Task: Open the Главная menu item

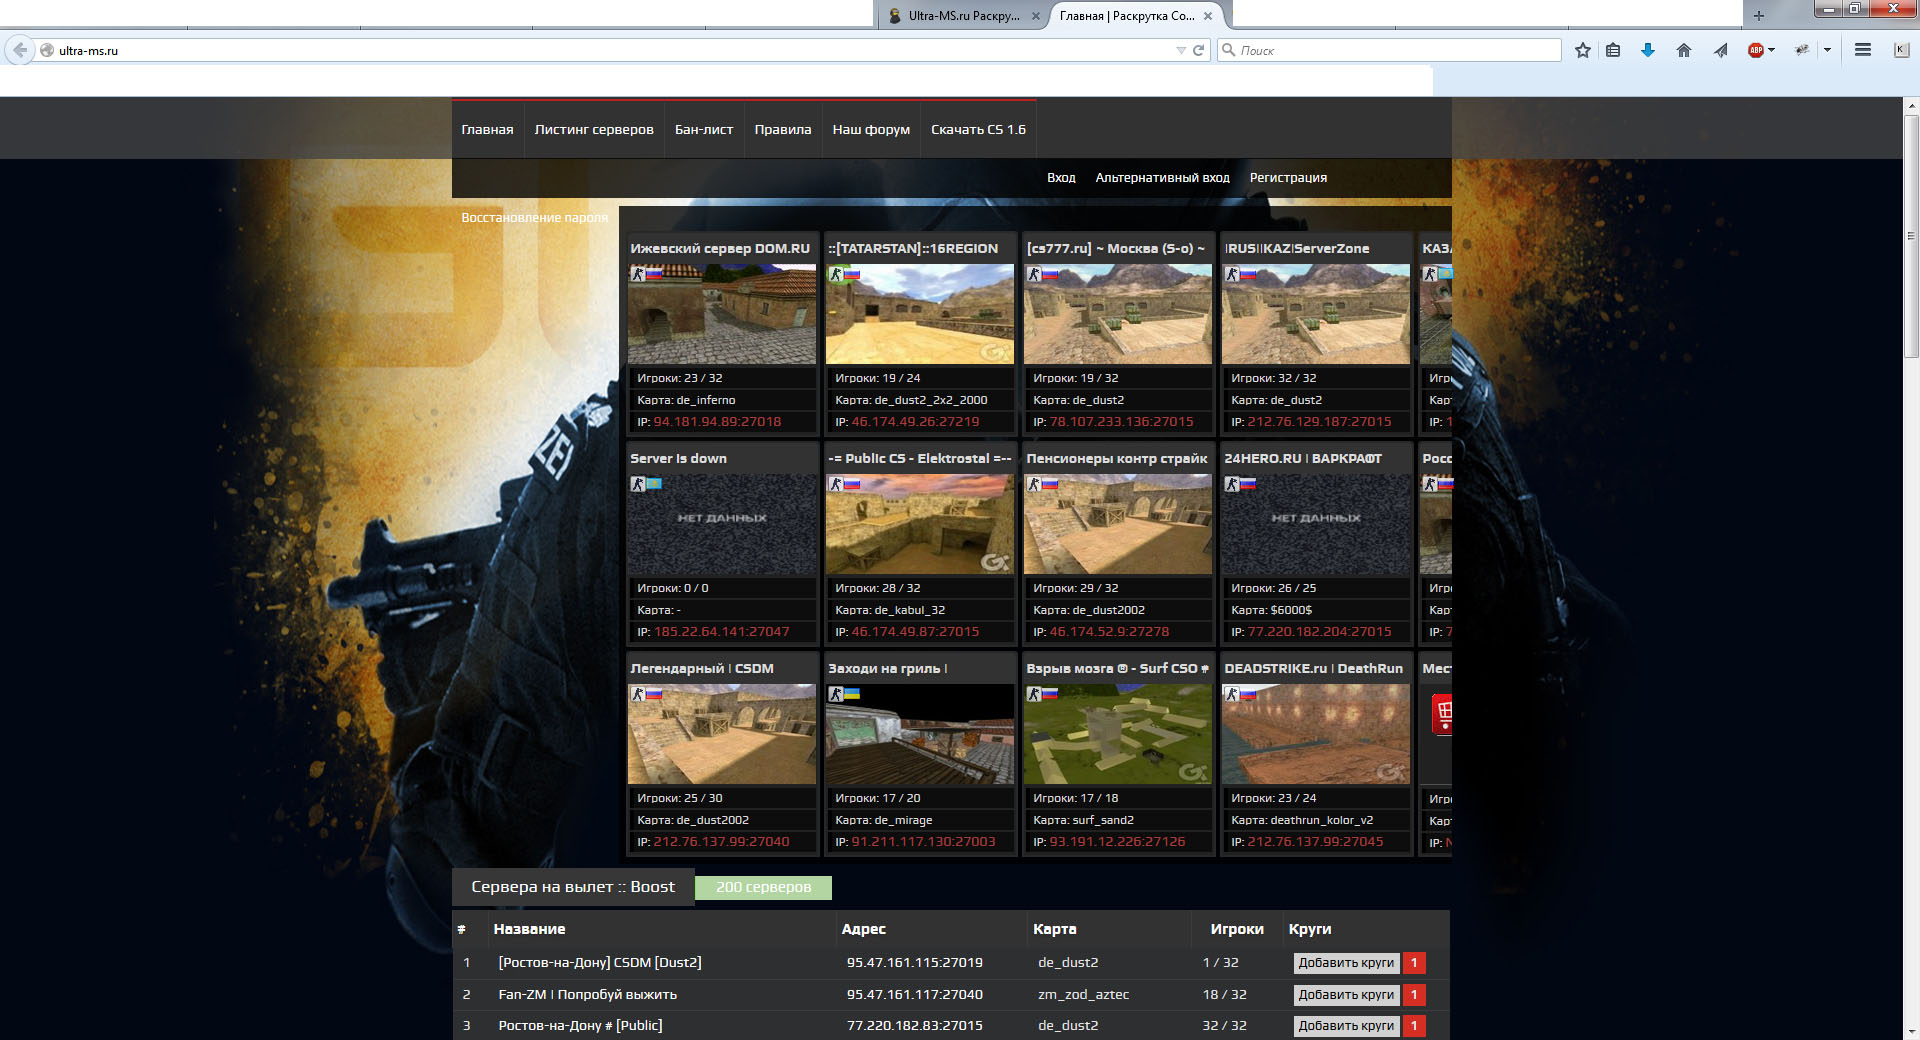Action: [487, 130]
